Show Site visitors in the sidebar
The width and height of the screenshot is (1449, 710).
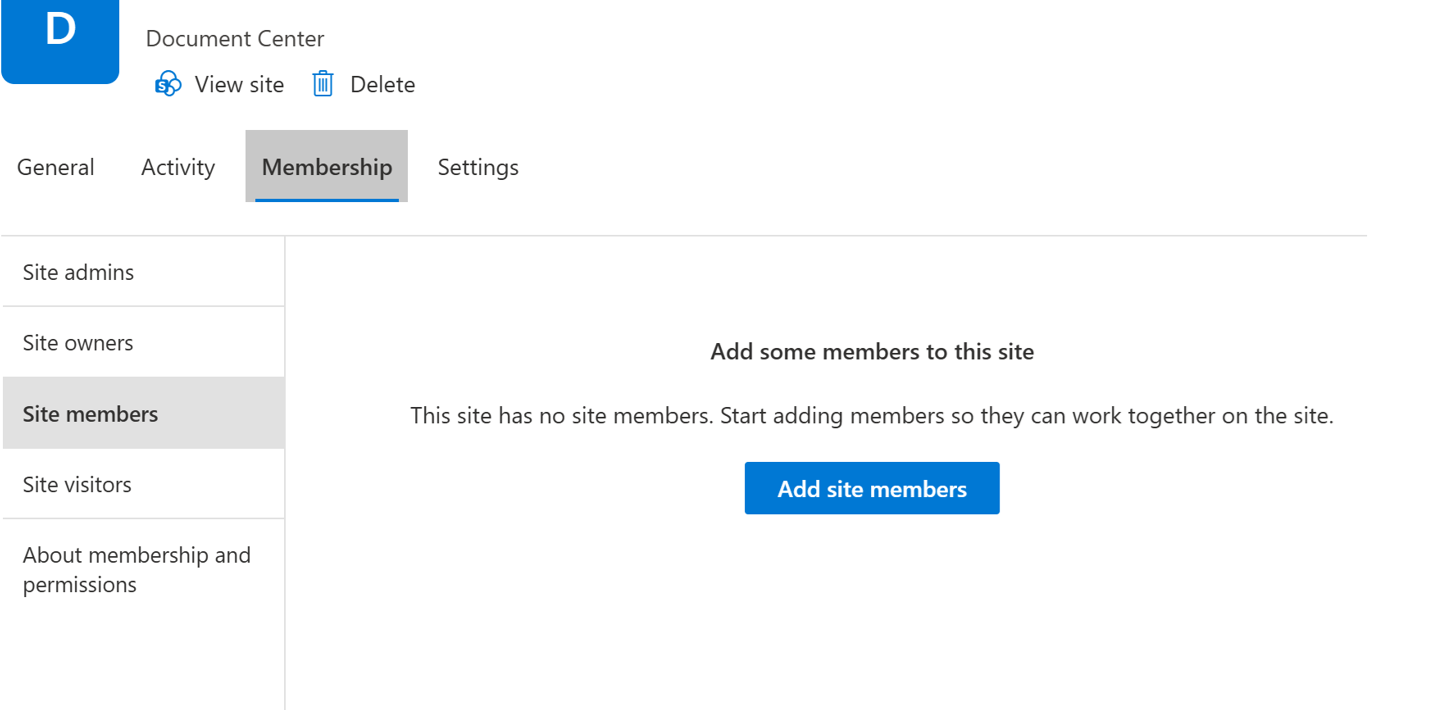[x=77, y=485]
